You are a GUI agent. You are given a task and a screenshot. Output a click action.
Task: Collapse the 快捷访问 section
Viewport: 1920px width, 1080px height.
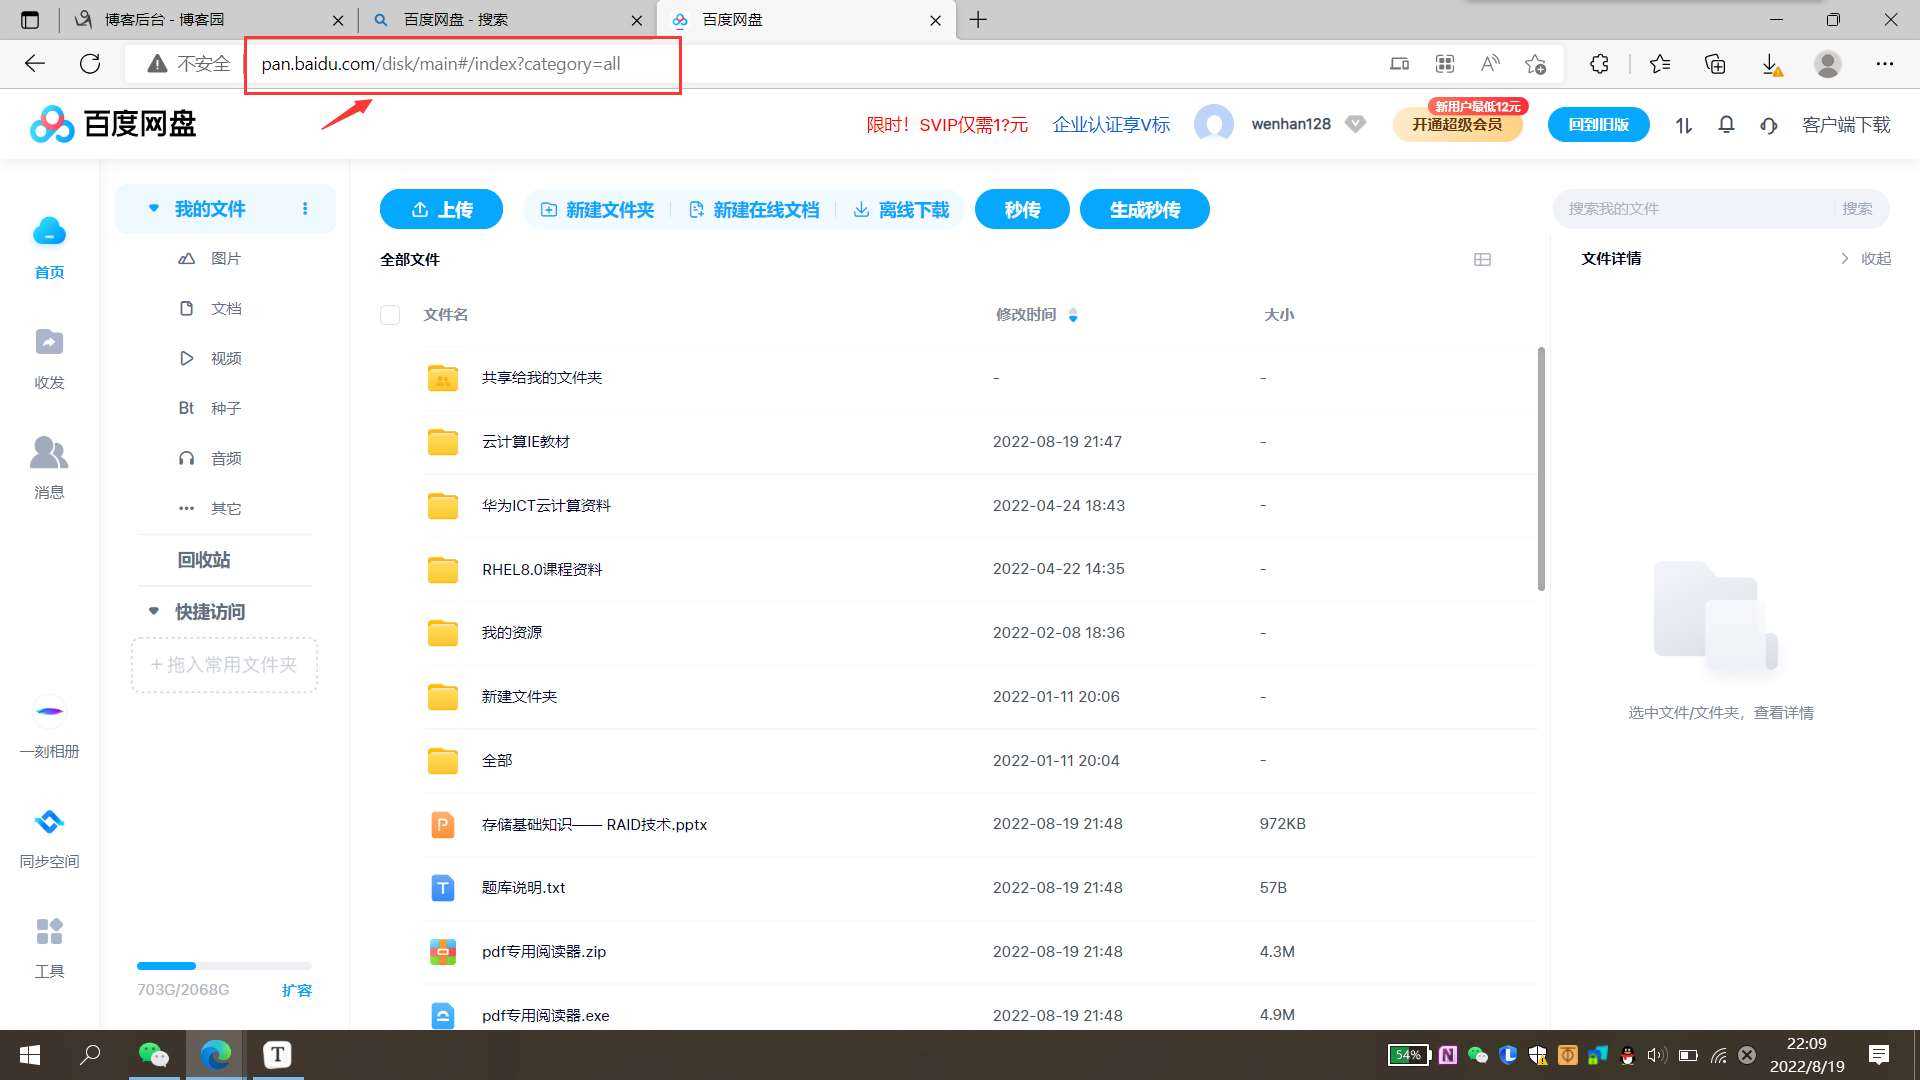[x=153, y=611]
